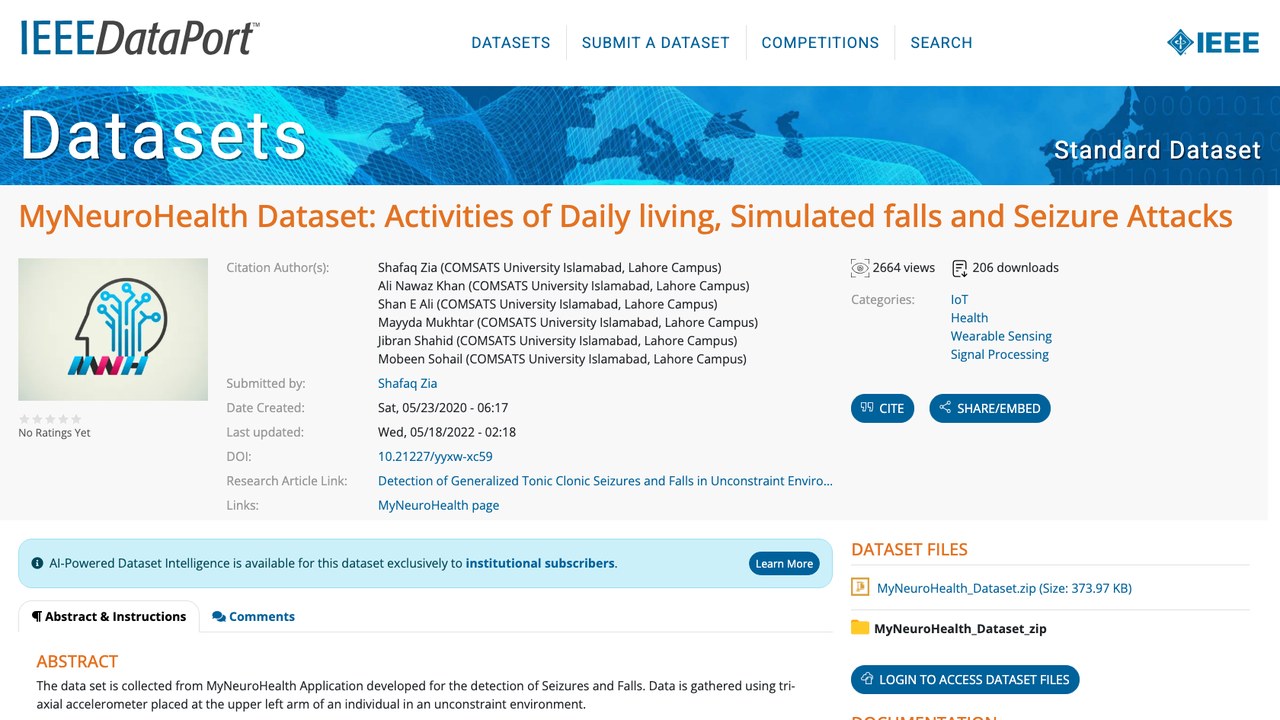
Task: Select the Abstract & Instructions tab
Action: pos(109,616)
